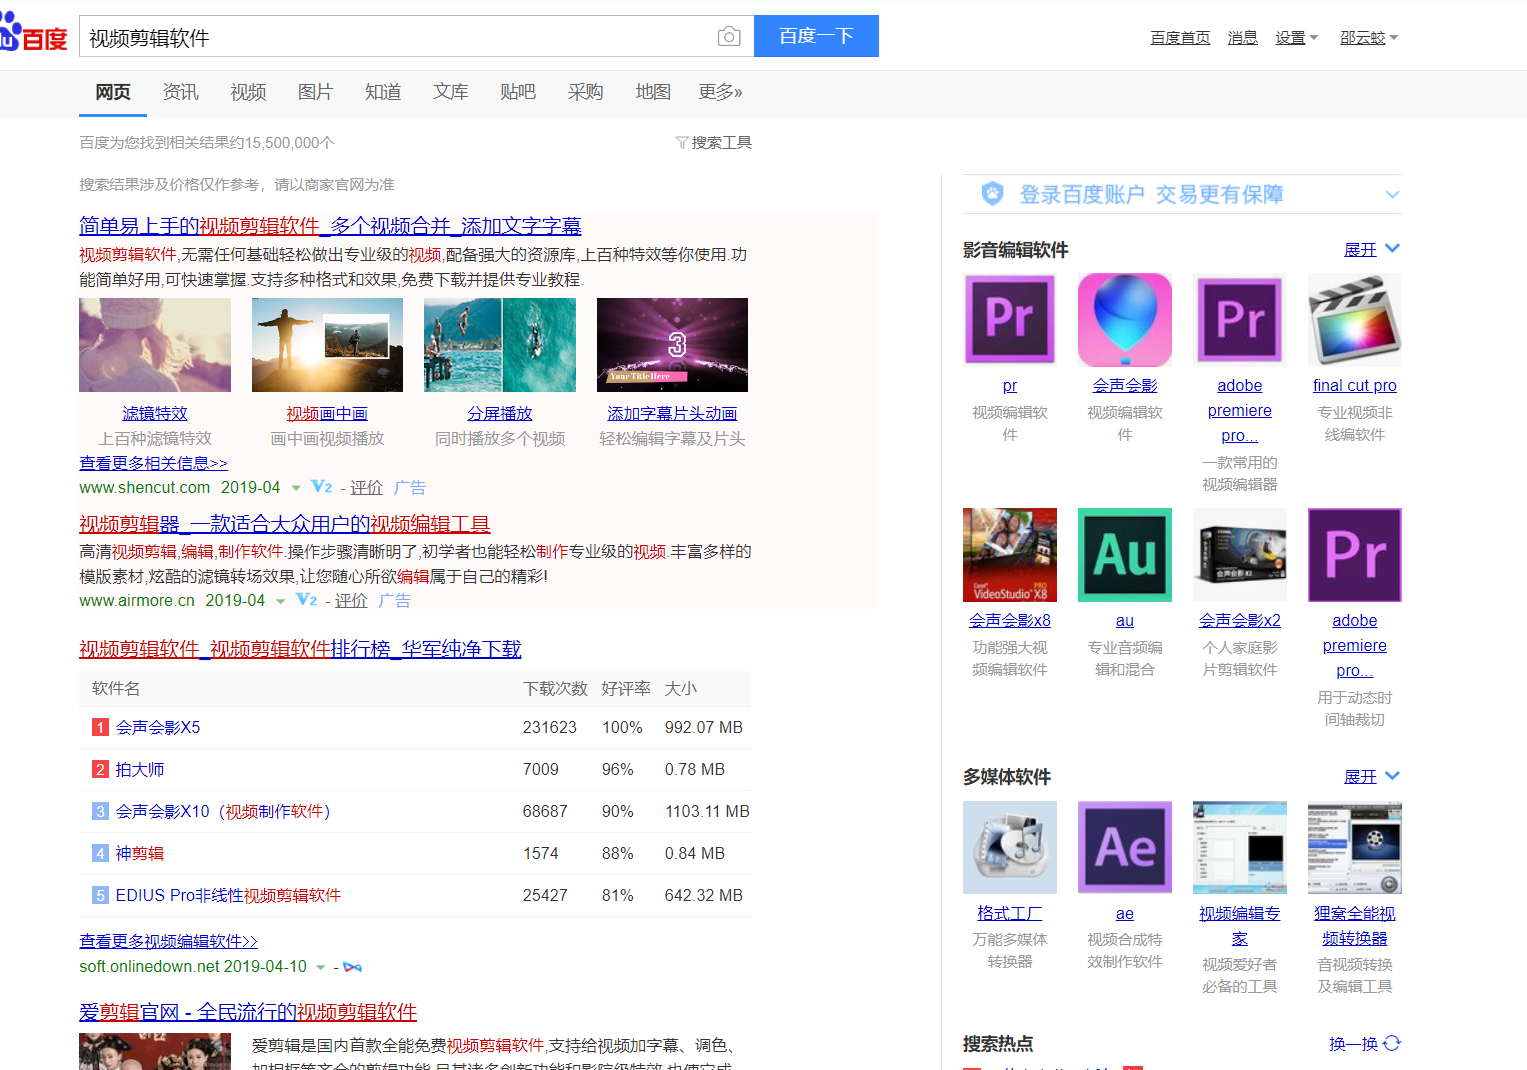1527x1070 pixels.
Task: Switch to the 采购 tab
Action: pyautogui.click(x=585, y=92)
